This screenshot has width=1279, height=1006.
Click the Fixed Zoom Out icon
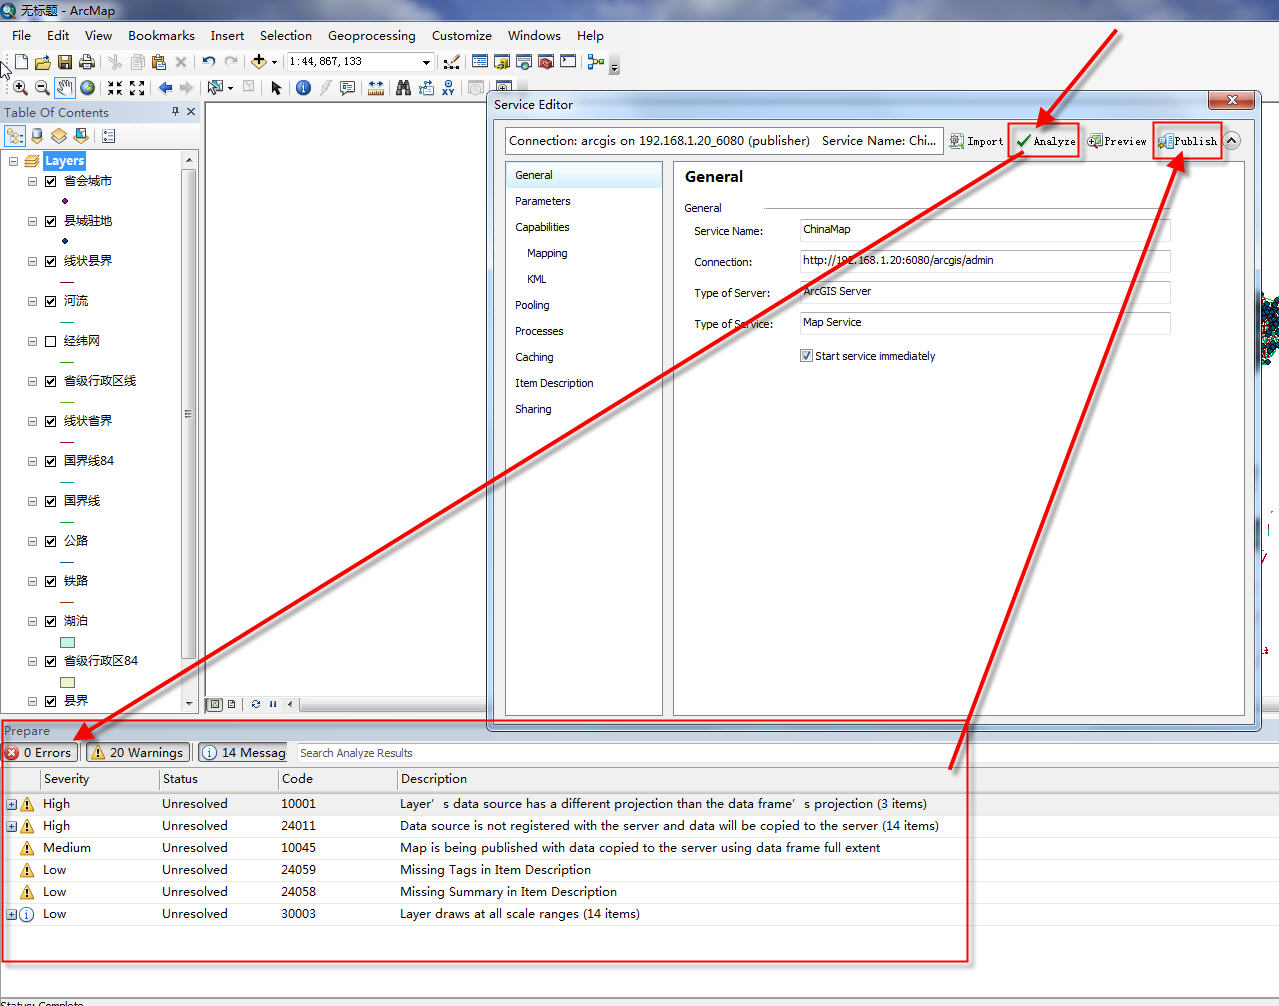(137, 88)
